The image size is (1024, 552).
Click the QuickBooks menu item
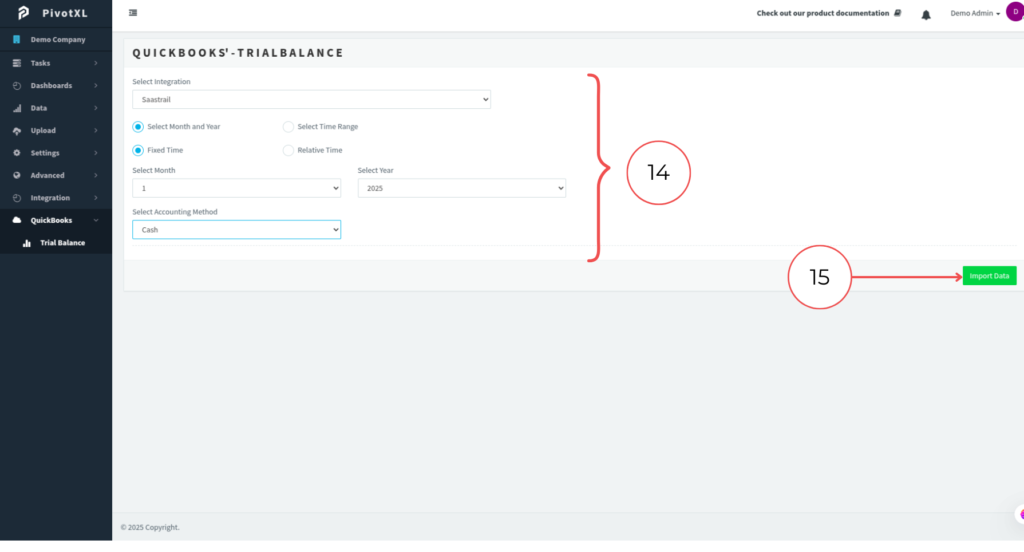click(x=56, y=220)
